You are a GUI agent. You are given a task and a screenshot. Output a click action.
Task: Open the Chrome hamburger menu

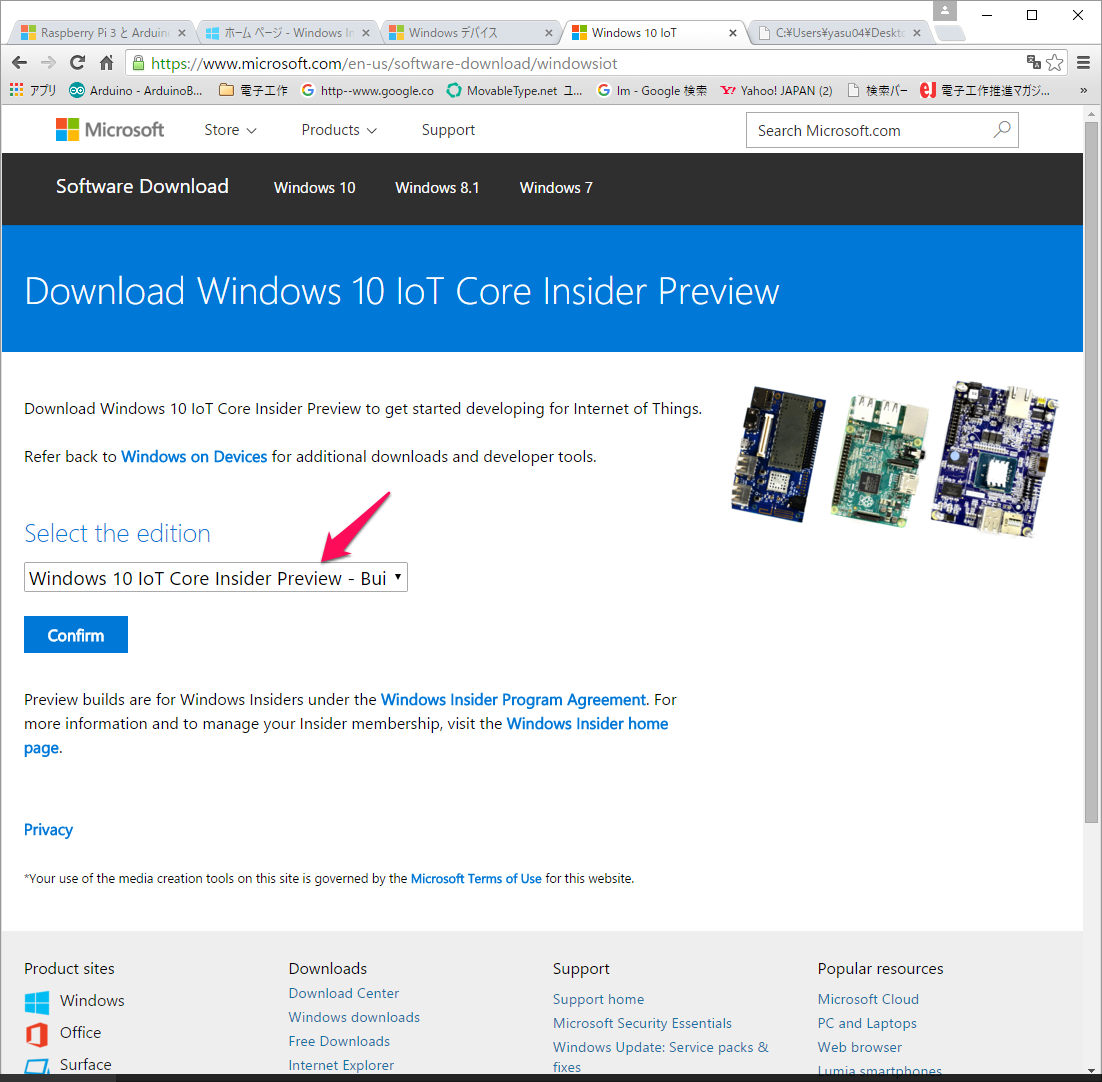click(x=1083, y=63)
